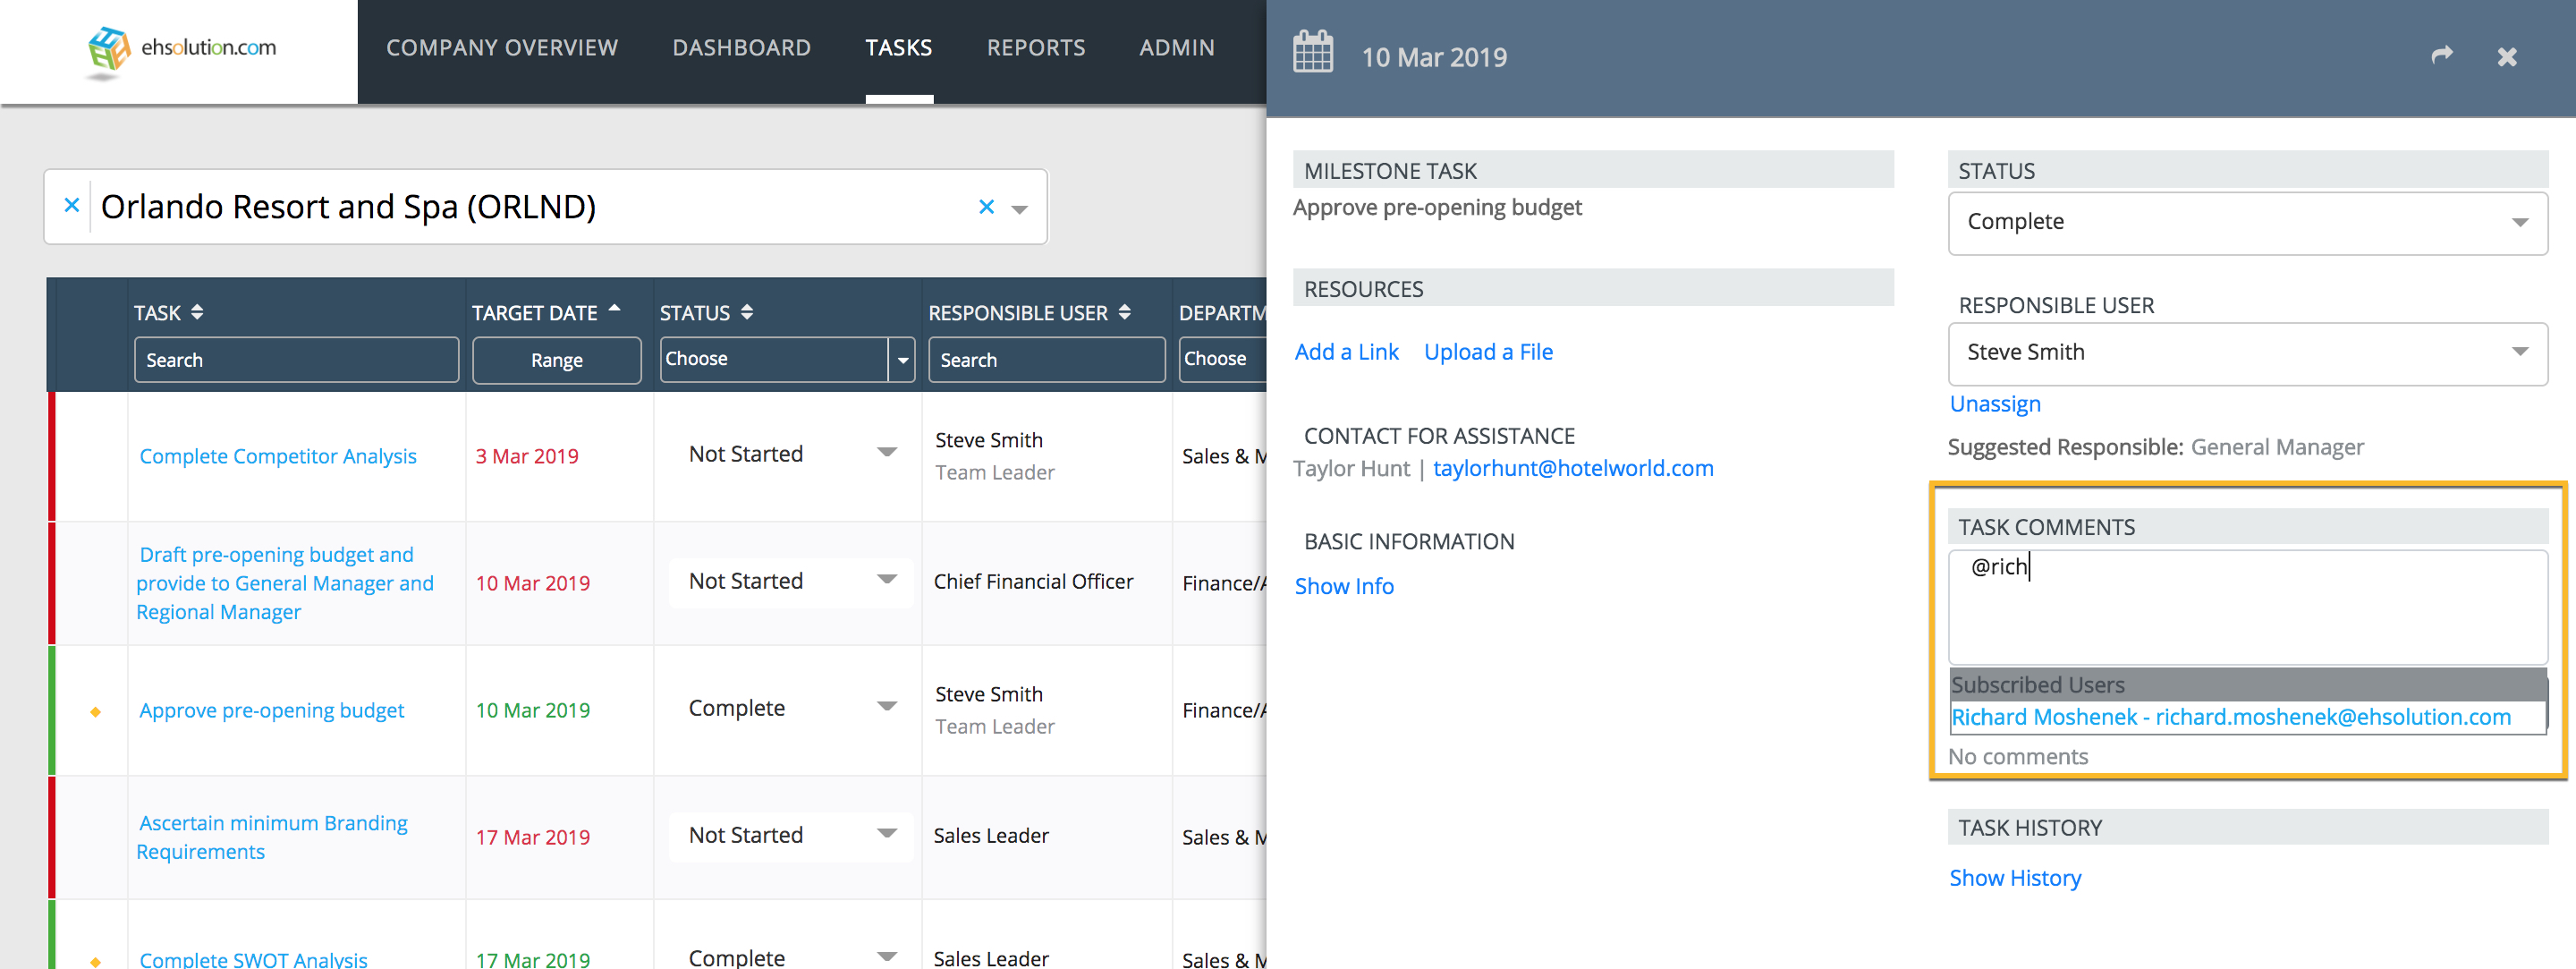
Task: Click the 17 Mar 2019 date for Ascertain Branding
Action: (x=532, y=837)
